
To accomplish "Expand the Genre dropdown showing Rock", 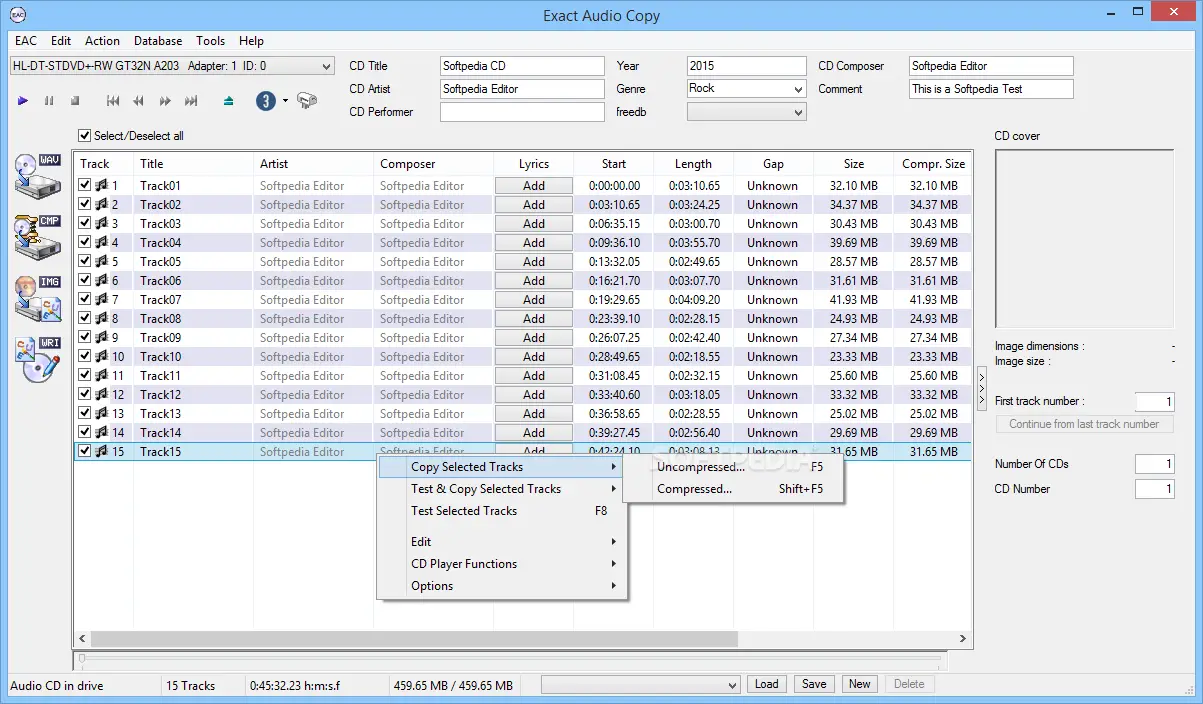I will coord(797,89).
